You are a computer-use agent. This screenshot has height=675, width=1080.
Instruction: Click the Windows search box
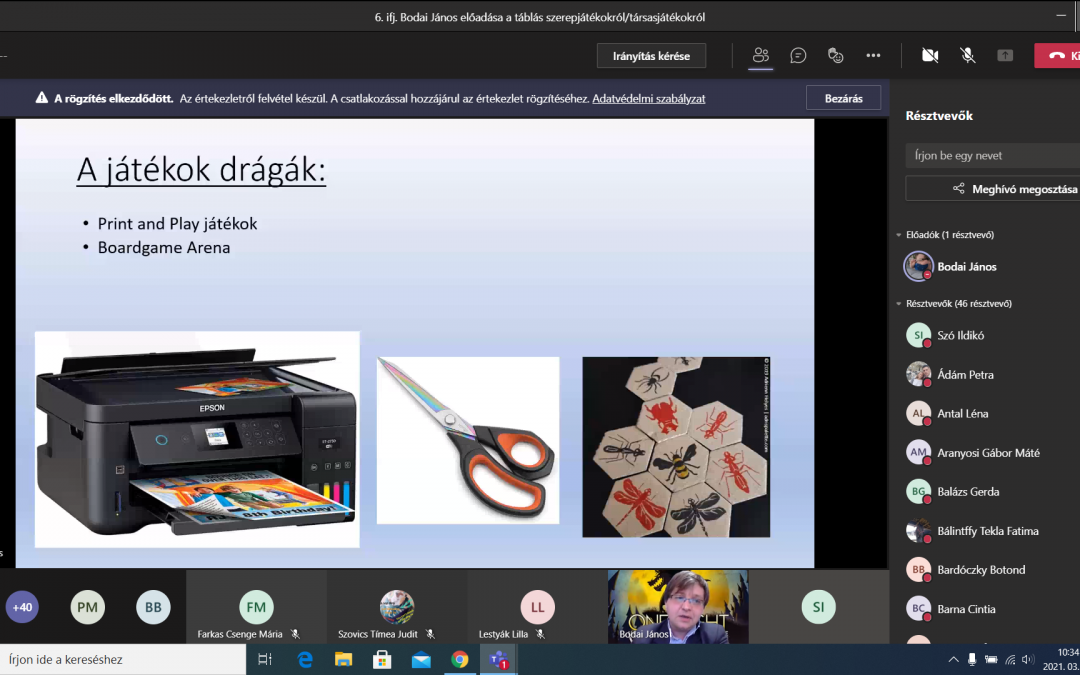[x=123, y=660]
